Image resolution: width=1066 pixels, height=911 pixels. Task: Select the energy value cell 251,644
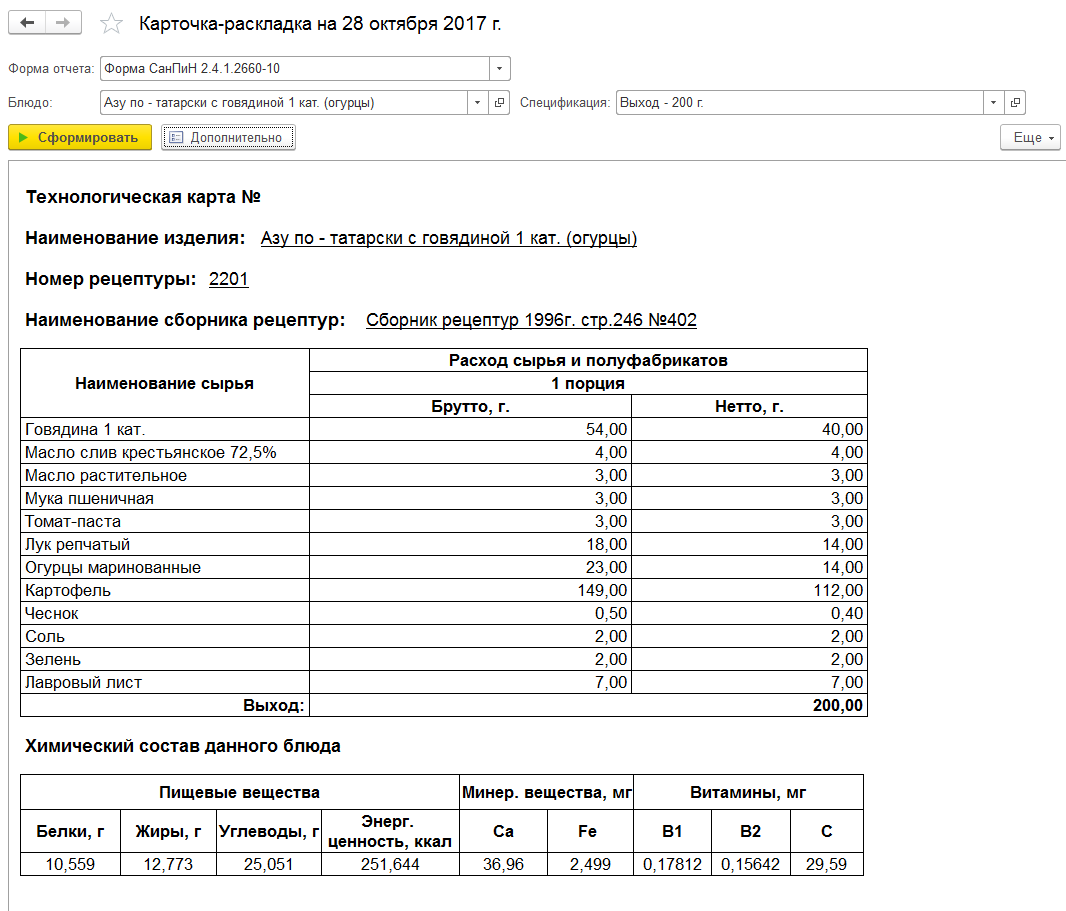pyautogui.click(x=390, y=864)
